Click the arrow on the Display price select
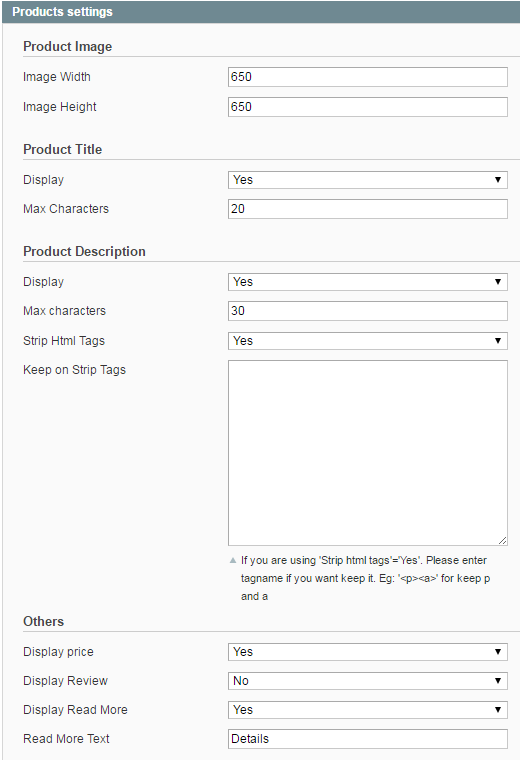This screenshot has width=520, height=760. 498,652
